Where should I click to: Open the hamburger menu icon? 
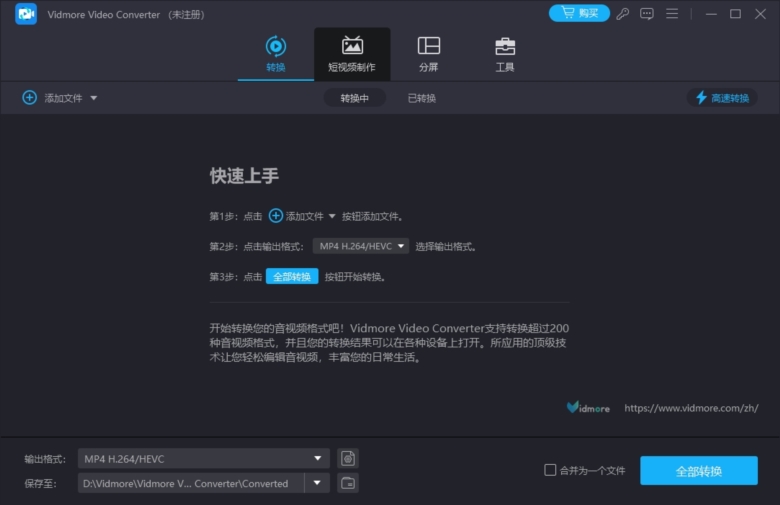[672, 14]
